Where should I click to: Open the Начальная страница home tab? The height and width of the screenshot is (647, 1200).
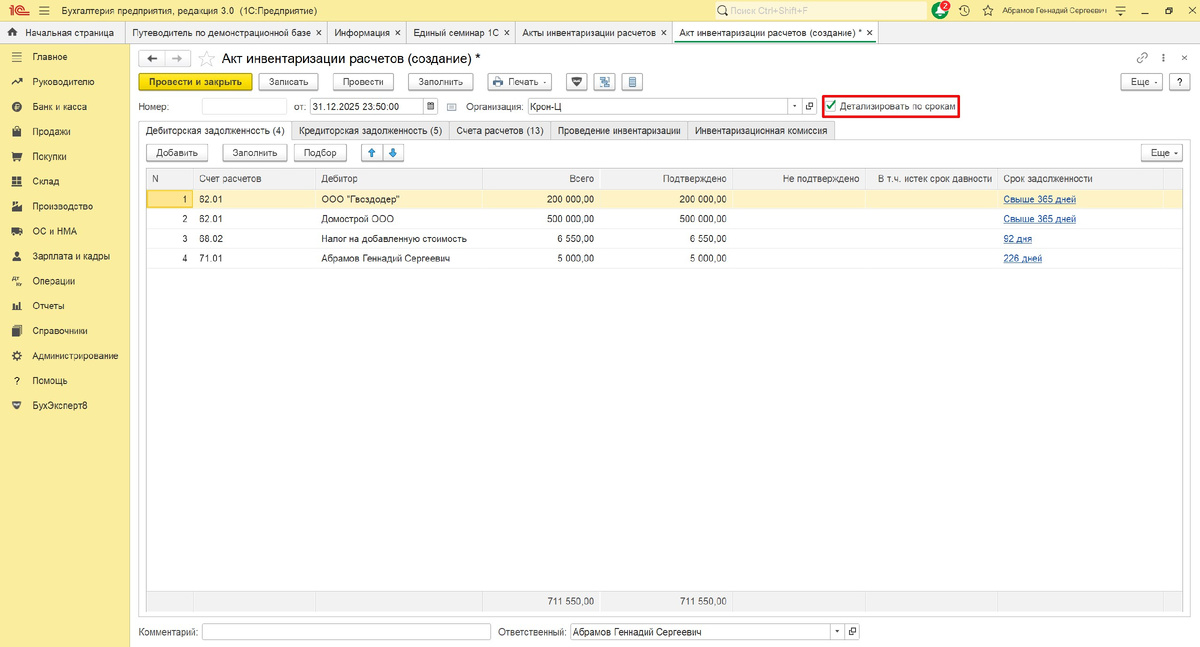point(62,32)
